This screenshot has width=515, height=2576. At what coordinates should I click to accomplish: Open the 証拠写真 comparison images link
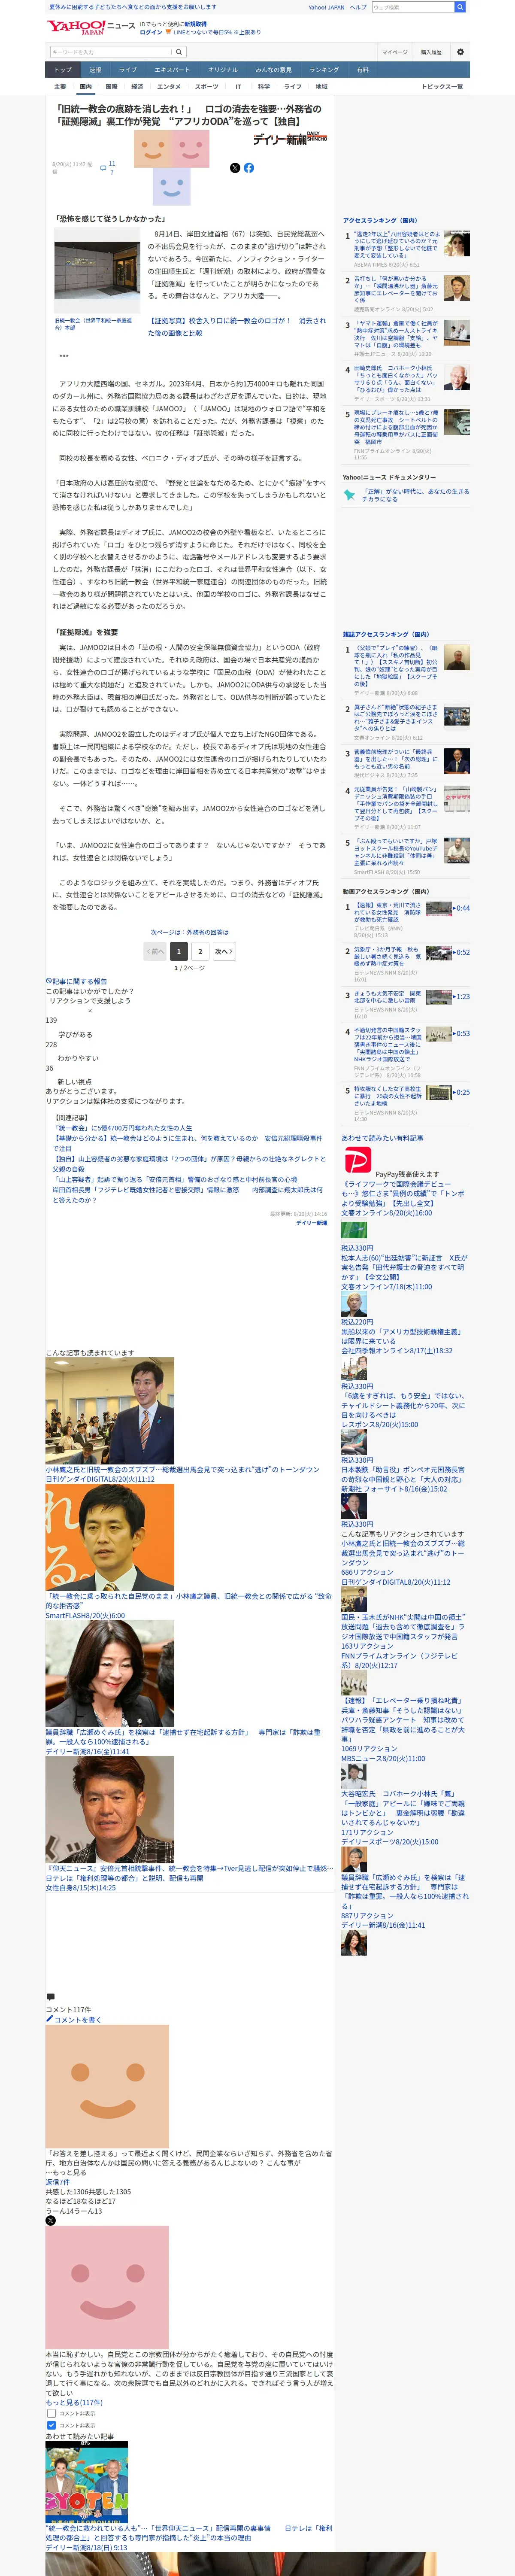pyautogui.click(x=237, y=327)
